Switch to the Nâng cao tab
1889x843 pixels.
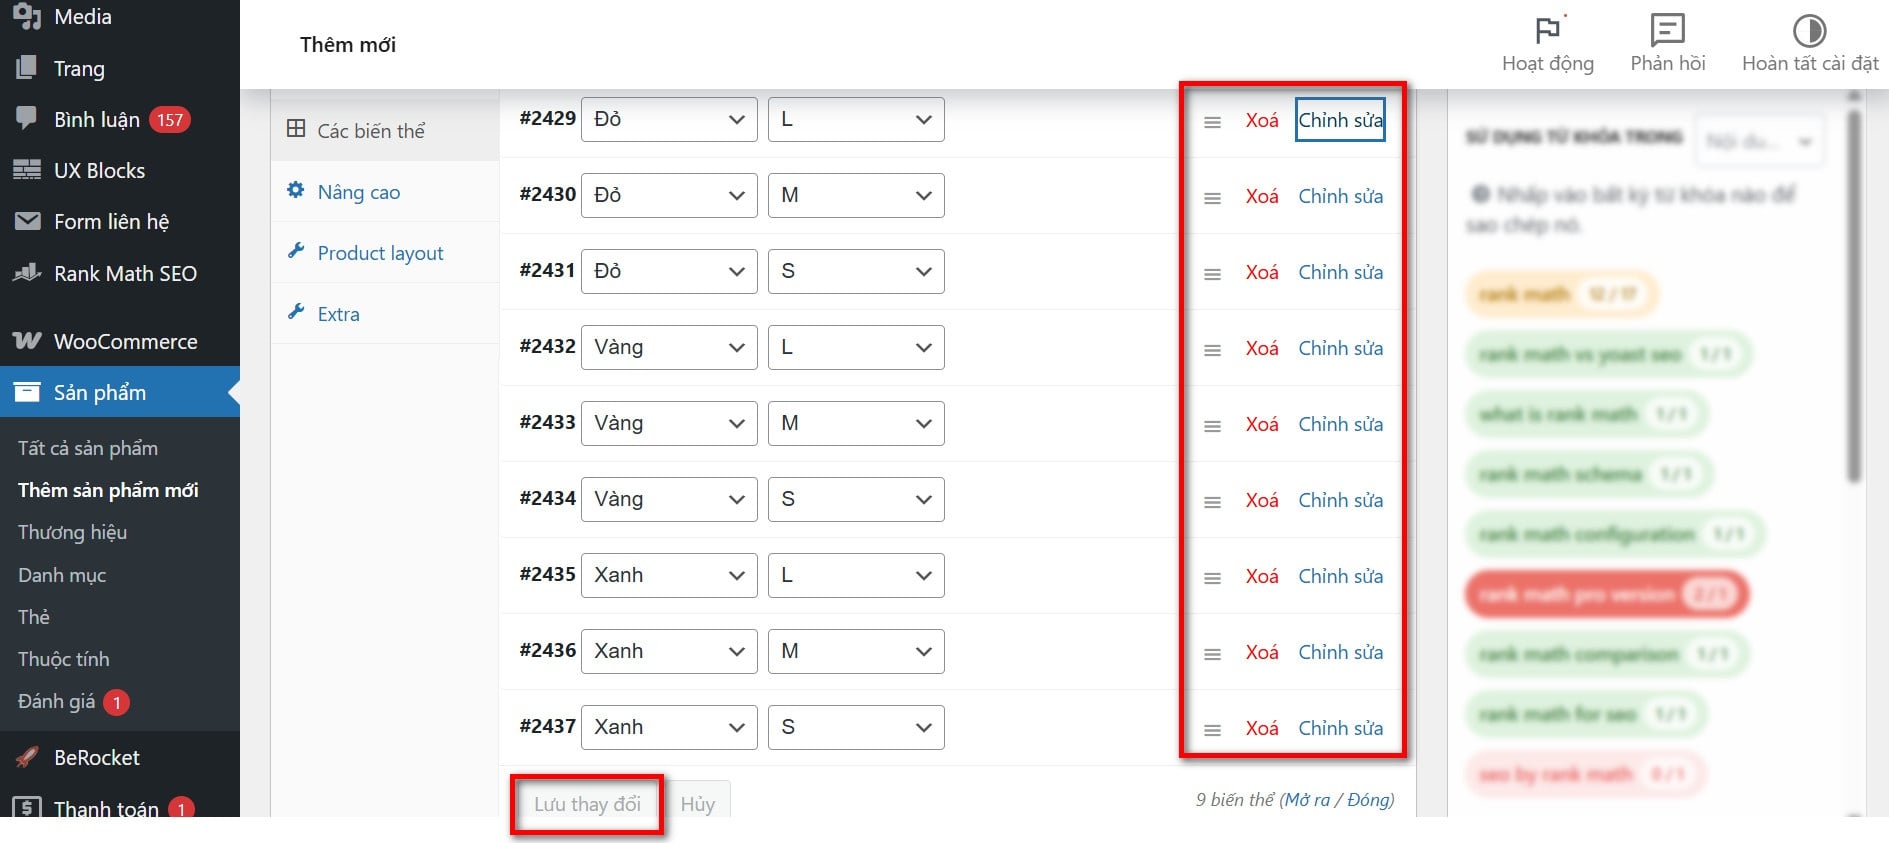tap(358, 192)
